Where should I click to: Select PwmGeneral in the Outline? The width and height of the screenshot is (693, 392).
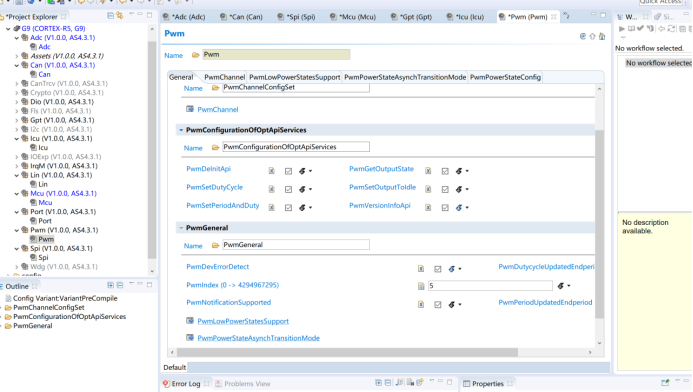[x=32, y=326]
